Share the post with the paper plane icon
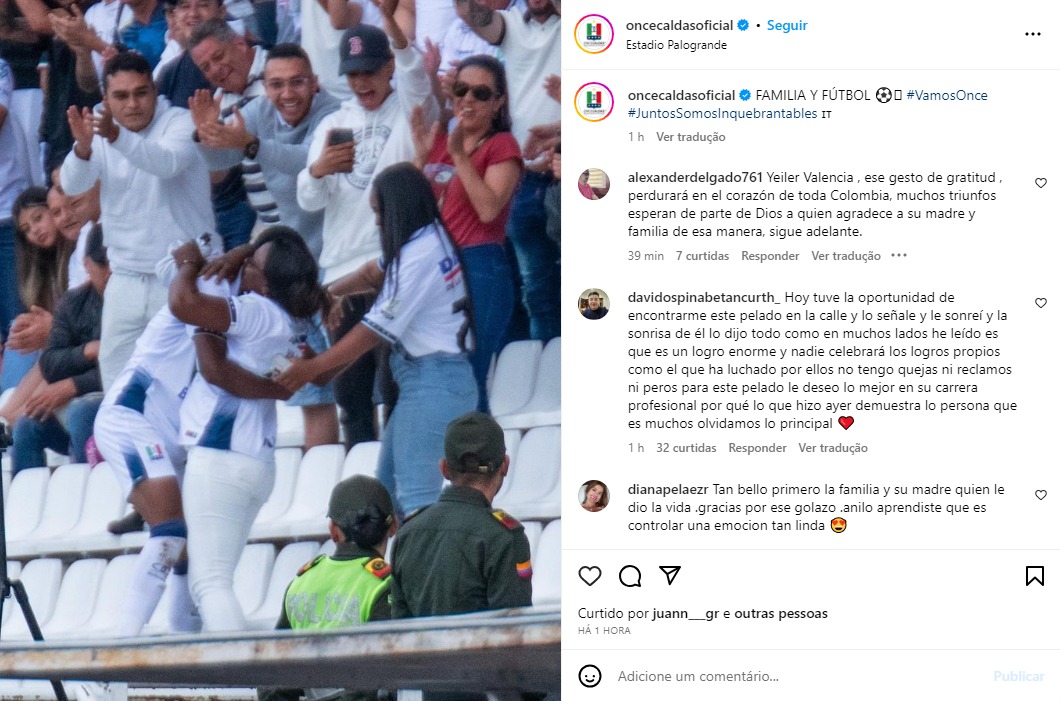 pos(669,575)
